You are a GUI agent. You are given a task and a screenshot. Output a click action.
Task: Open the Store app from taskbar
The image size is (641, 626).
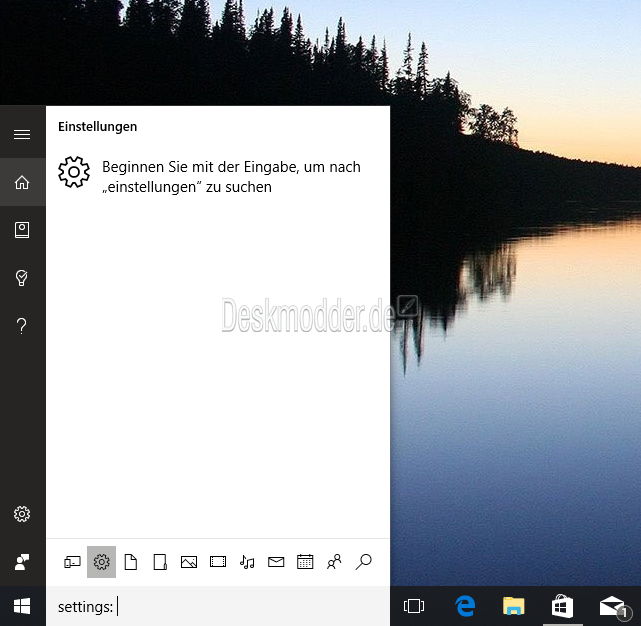tap(563, 606)
